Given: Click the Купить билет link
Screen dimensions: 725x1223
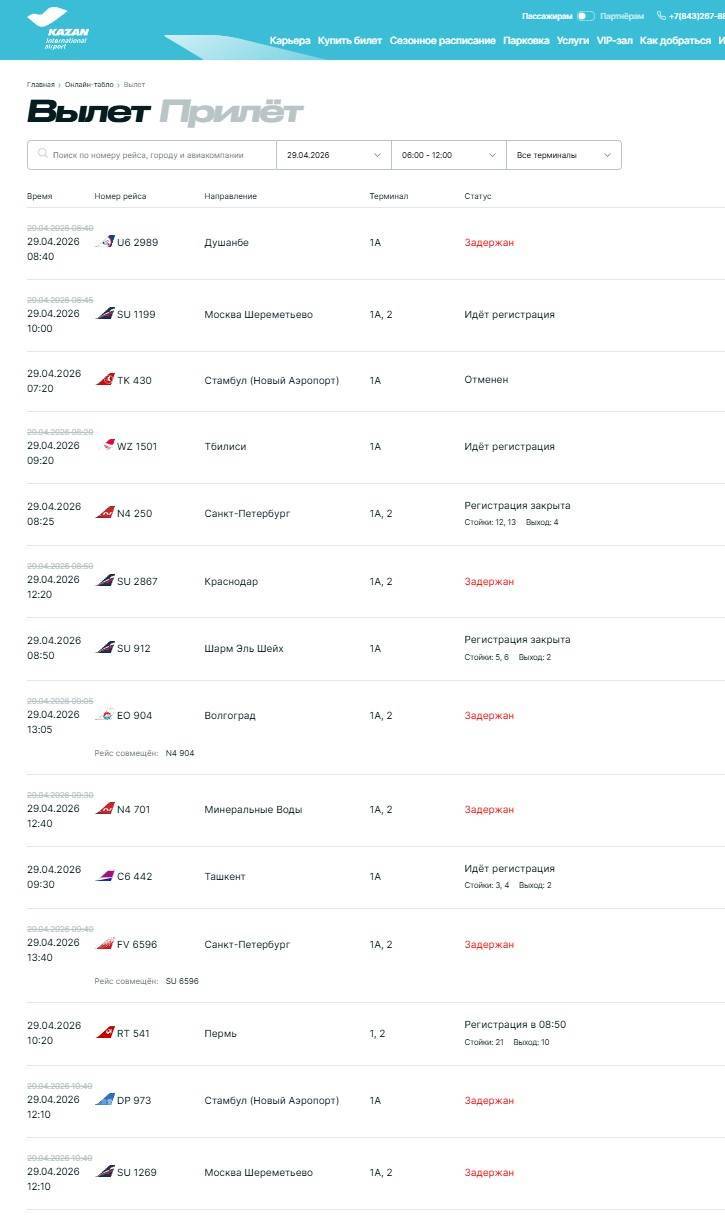Looking at the screenshot, I should pos(350,41).
